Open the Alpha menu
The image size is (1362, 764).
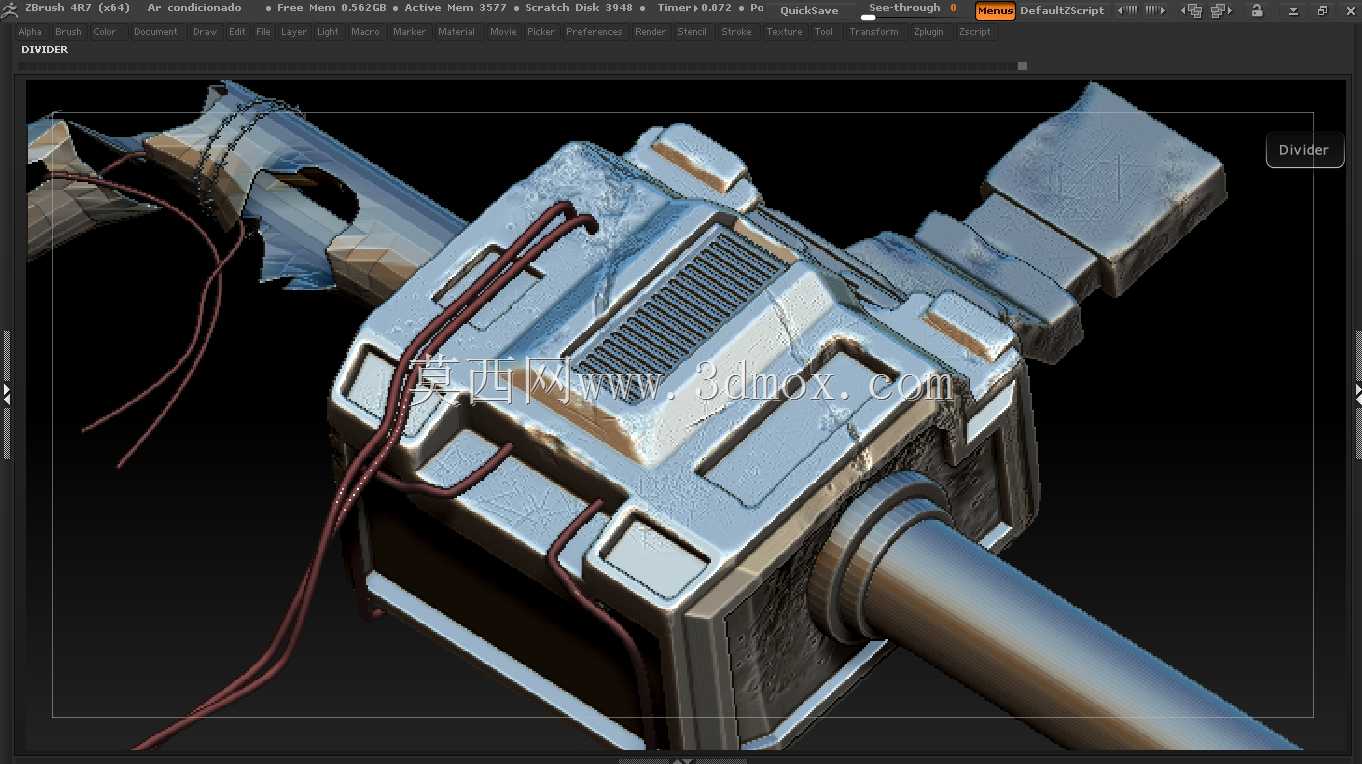[31, 32]
